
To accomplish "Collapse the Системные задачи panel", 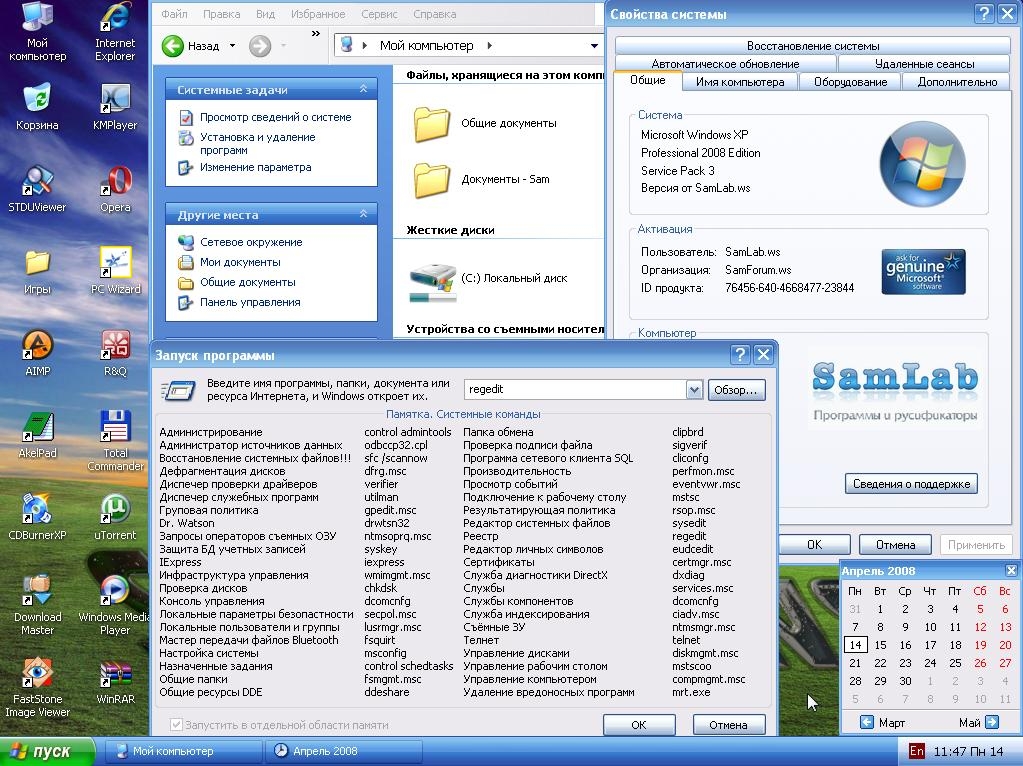I will click(x=363, y=89).
